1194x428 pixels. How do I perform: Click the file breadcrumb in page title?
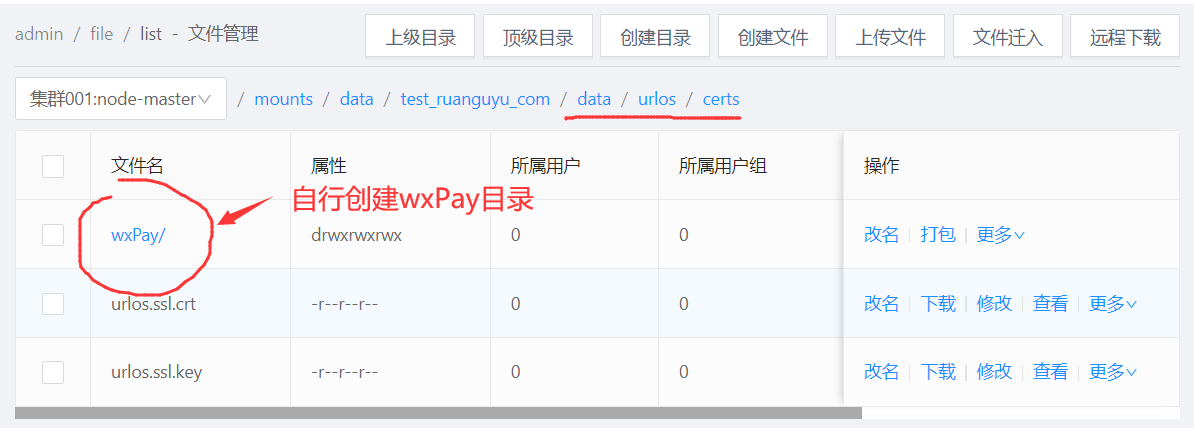[x=101, y=34]
